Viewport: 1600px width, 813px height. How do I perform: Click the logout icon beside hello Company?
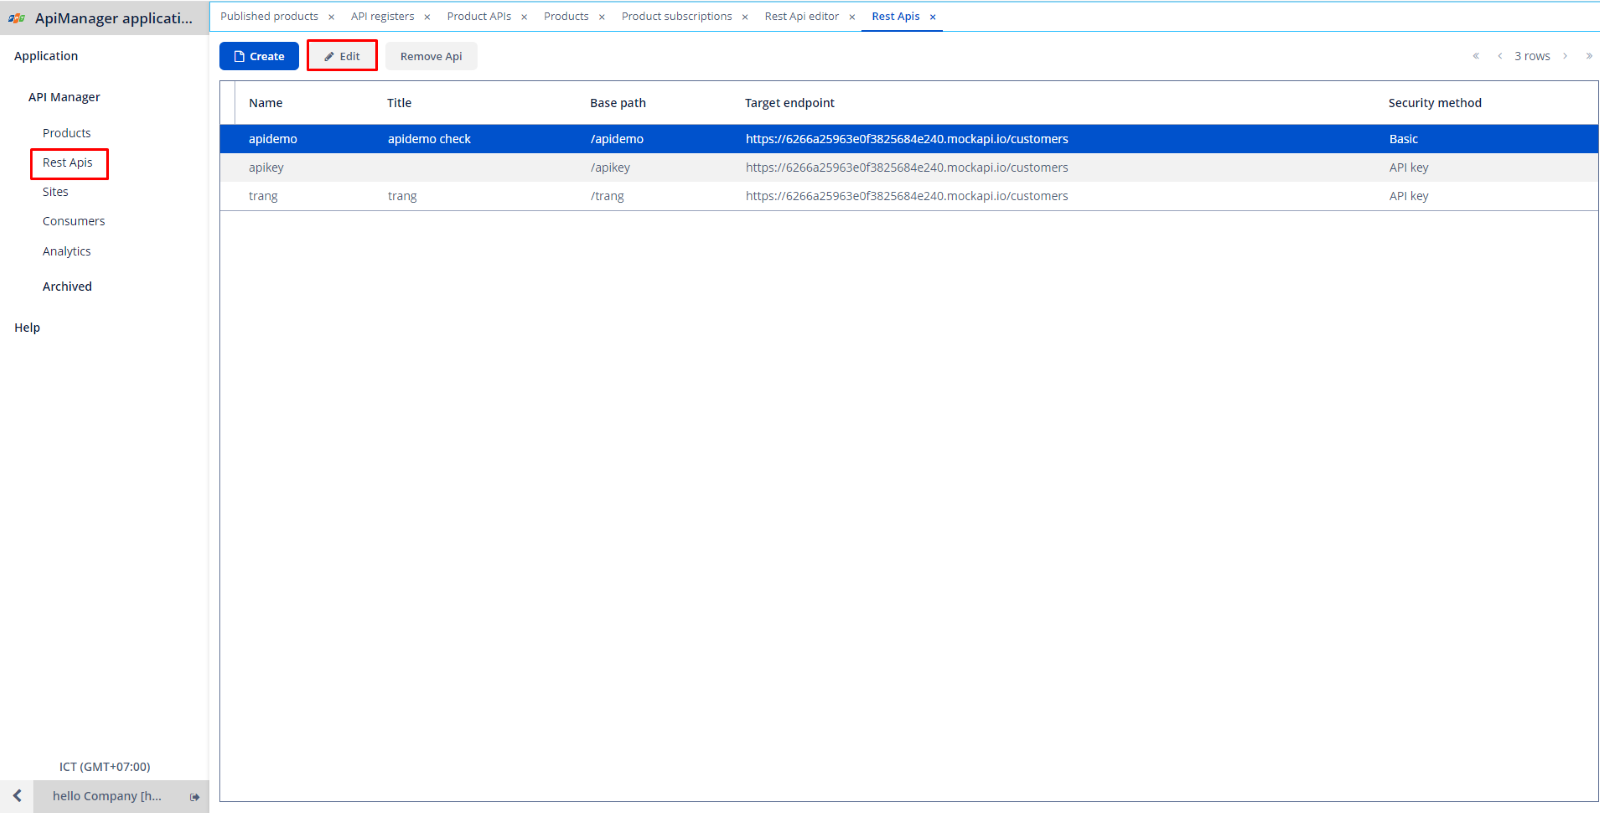point(194,797)
